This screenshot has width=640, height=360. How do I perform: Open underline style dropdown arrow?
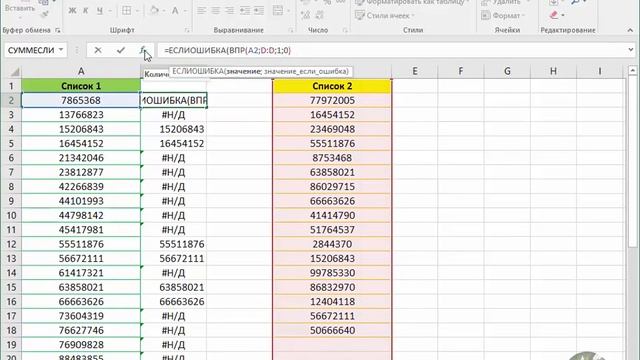tap(110, 11)
